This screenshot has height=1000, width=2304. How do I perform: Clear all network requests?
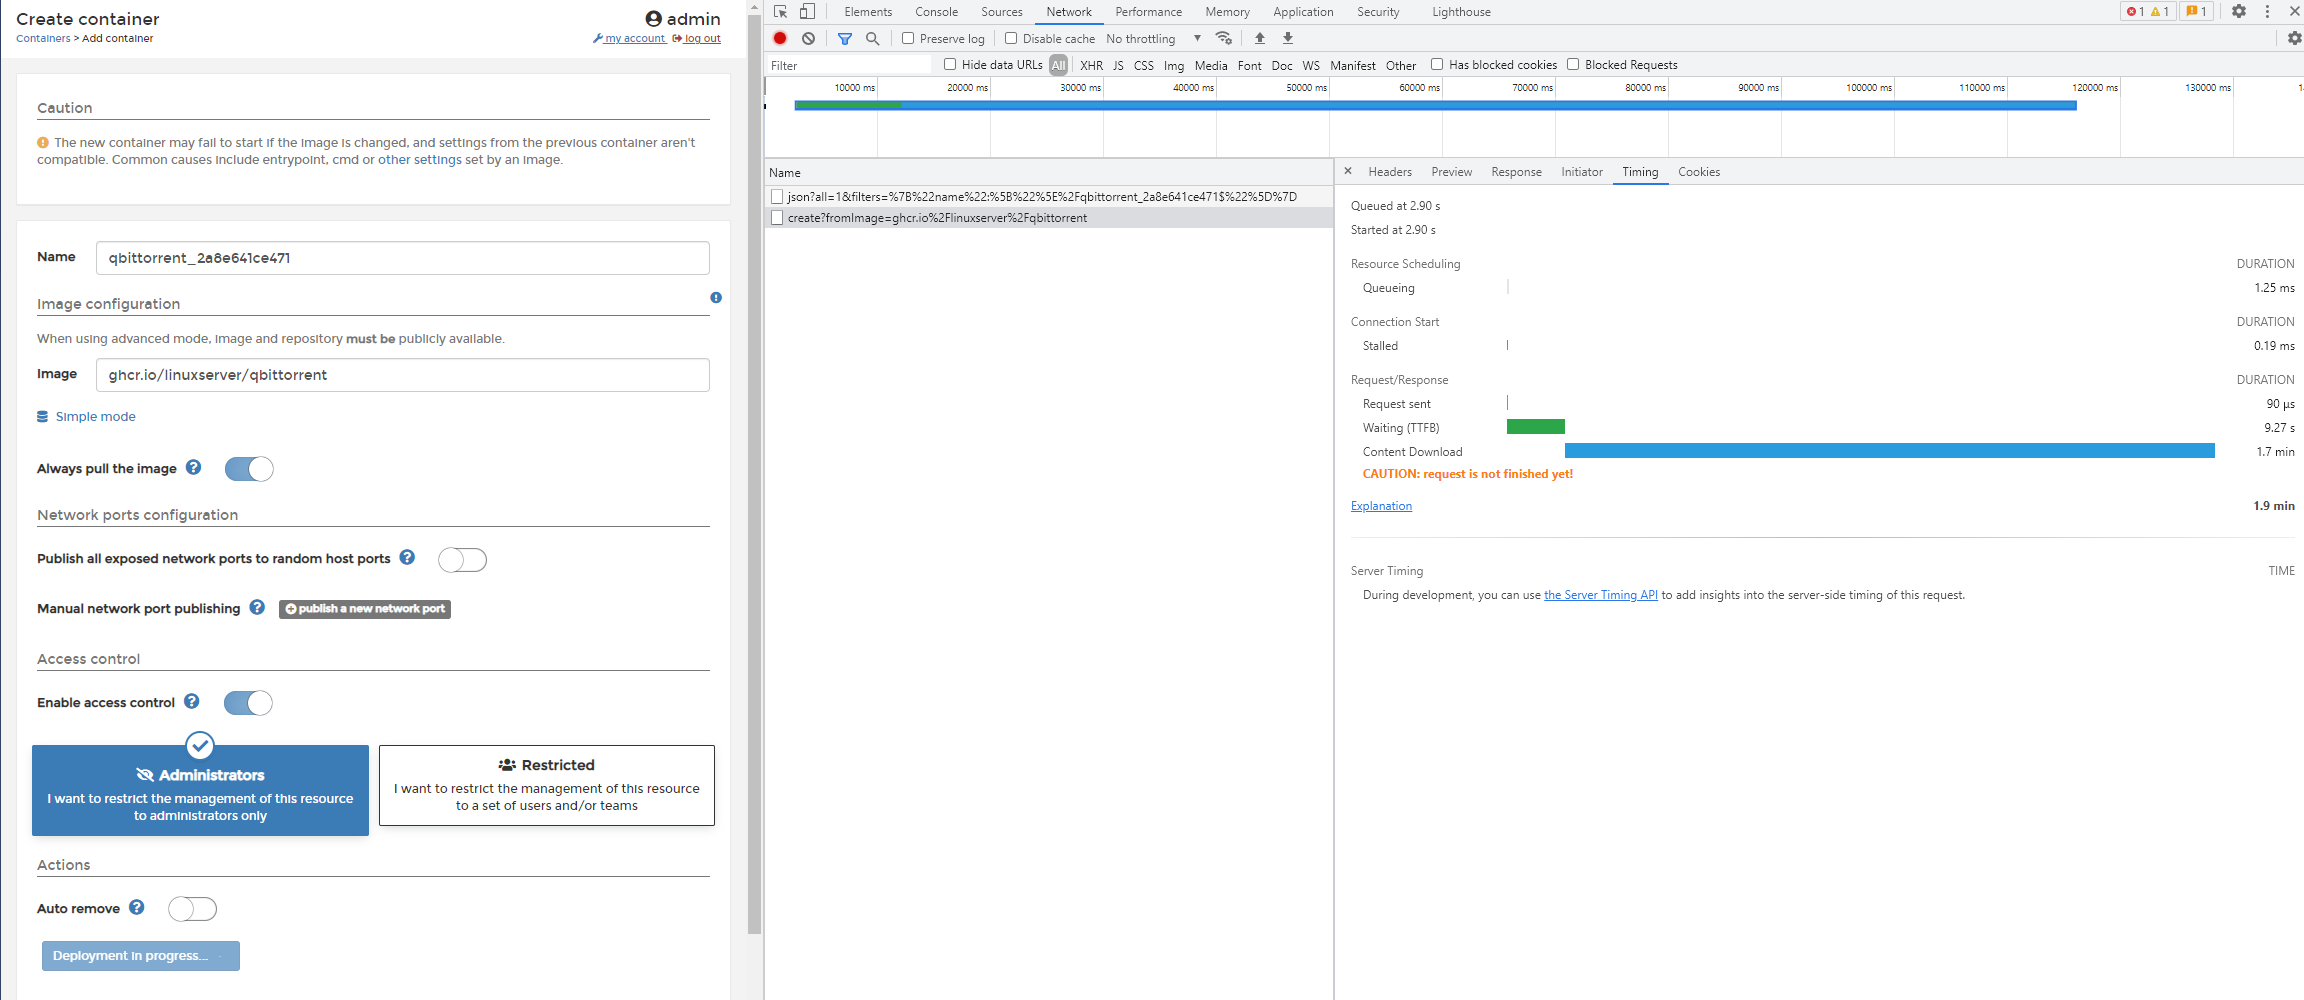coord(809,38)
